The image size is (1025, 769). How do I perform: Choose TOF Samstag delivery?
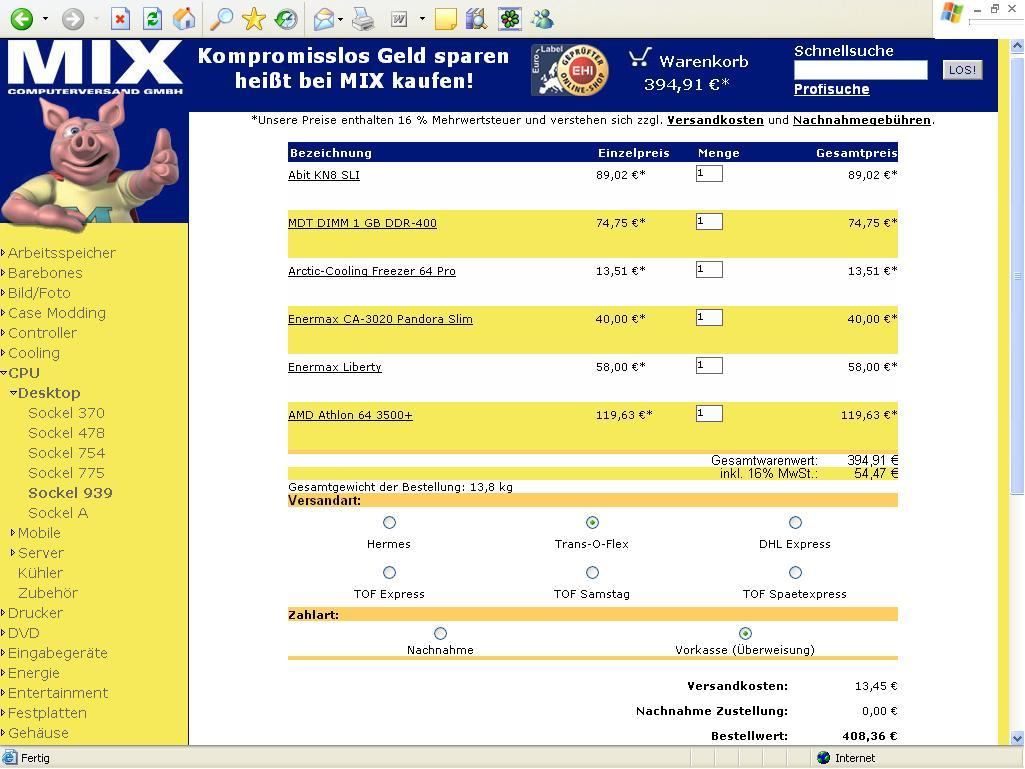[x=592, y=573]
